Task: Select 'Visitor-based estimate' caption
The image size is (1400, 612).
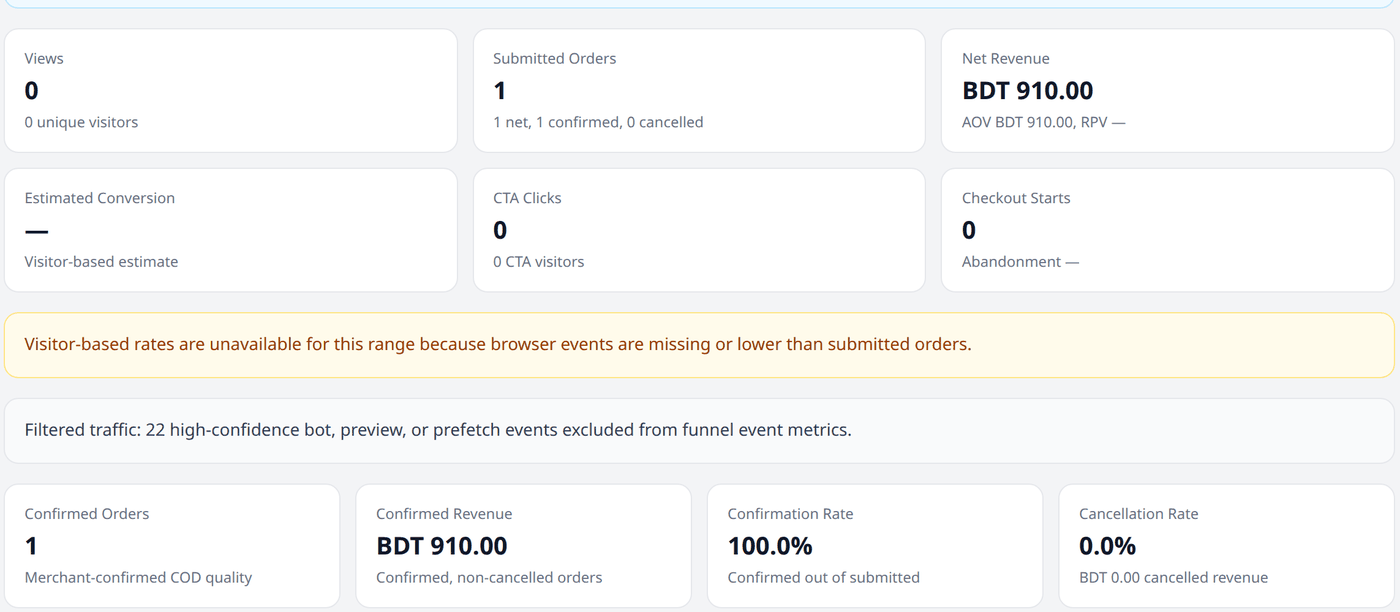Action: click(x=101, y=262)
